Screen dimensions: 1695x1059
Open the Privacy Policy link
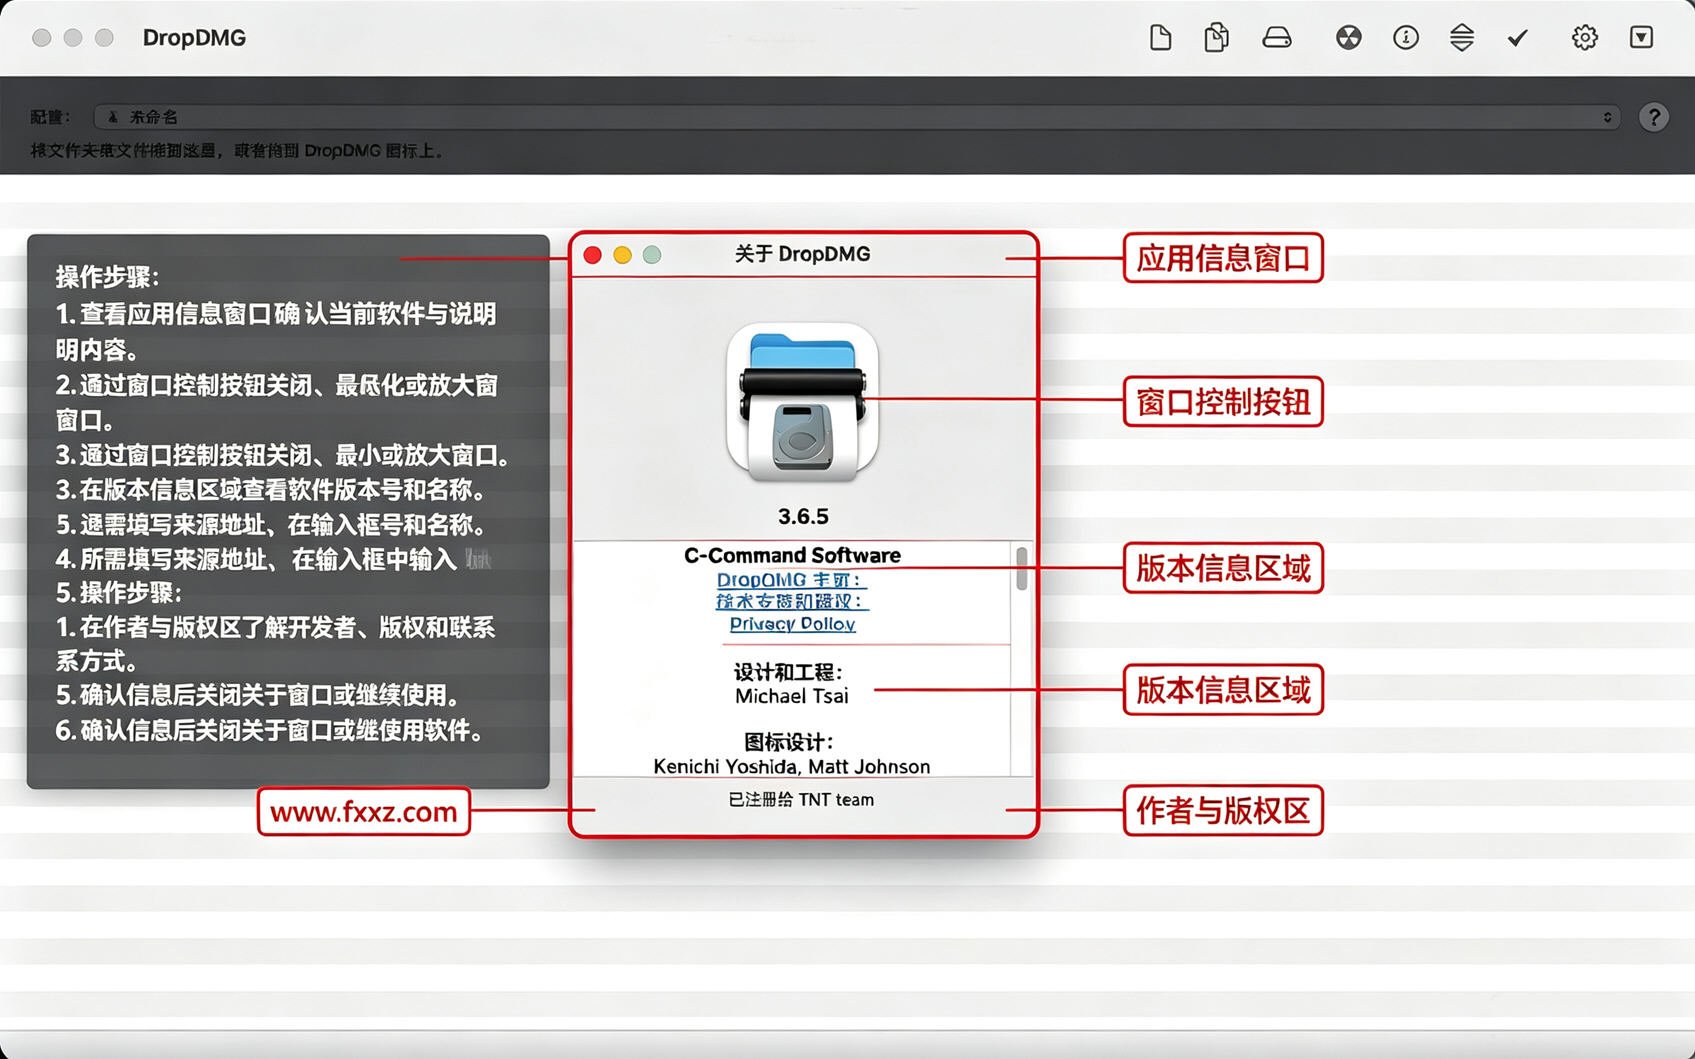(793, 624)
